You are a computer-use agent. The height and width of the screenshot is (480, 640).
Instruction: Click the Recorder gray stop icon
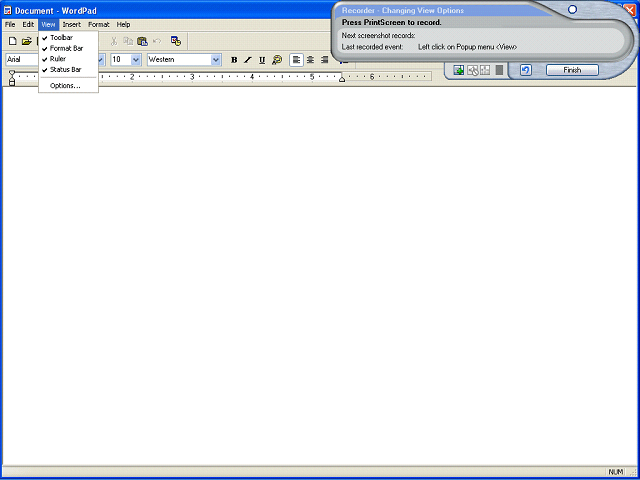pyautogui.click(x=499, y=70)
